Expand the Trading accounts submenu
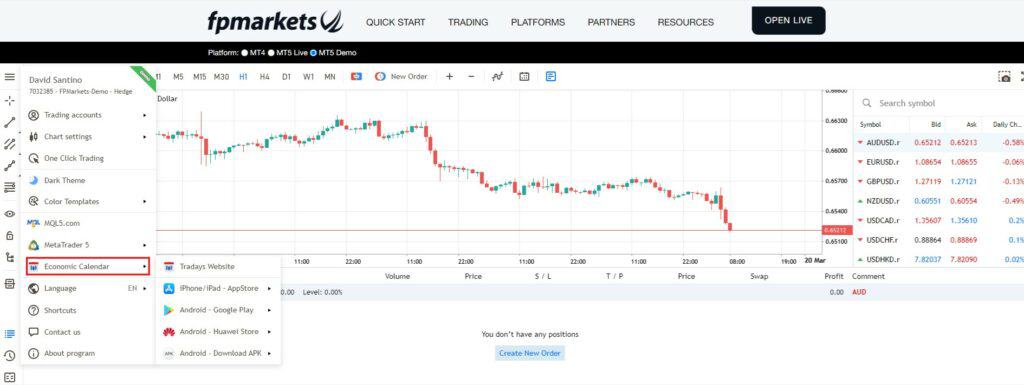The image size is (1024, 385). click(x=88, y=115)
